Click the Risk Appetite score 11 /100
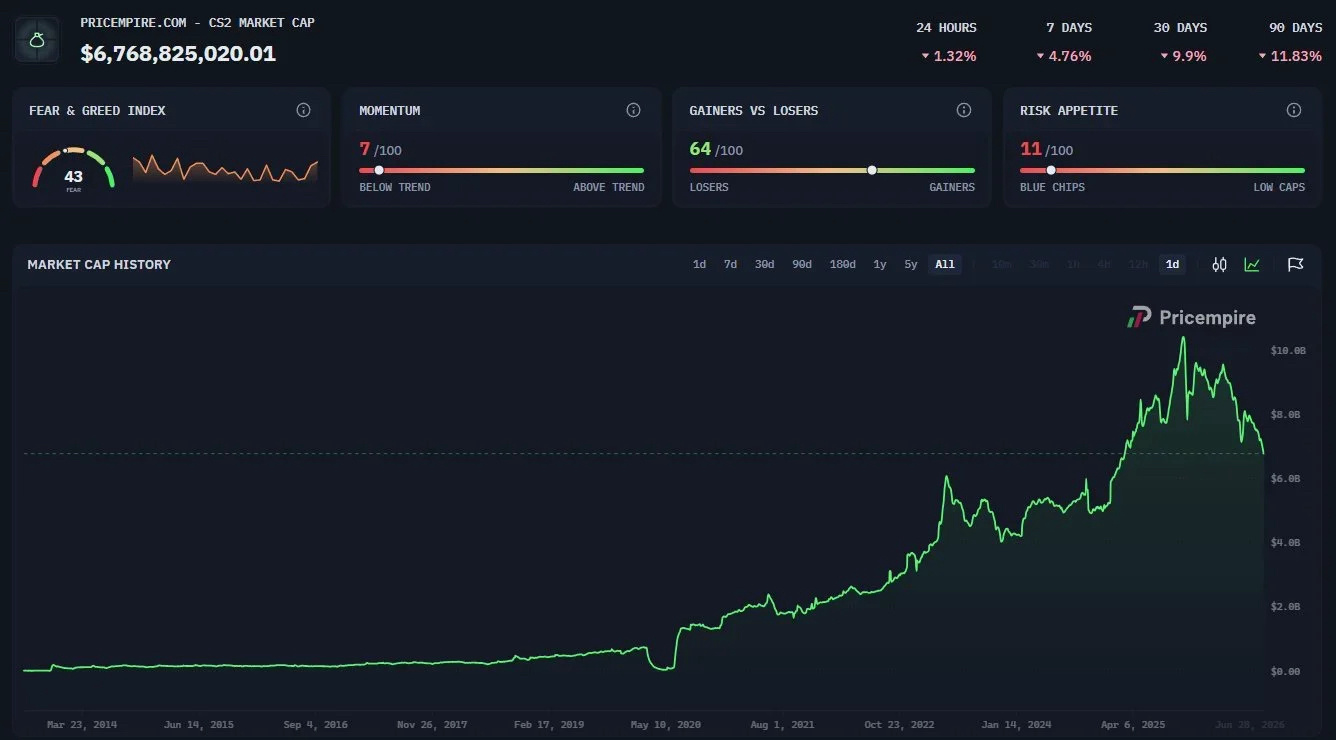This screenshot has width=1336, height=740. click(1046, 149)
